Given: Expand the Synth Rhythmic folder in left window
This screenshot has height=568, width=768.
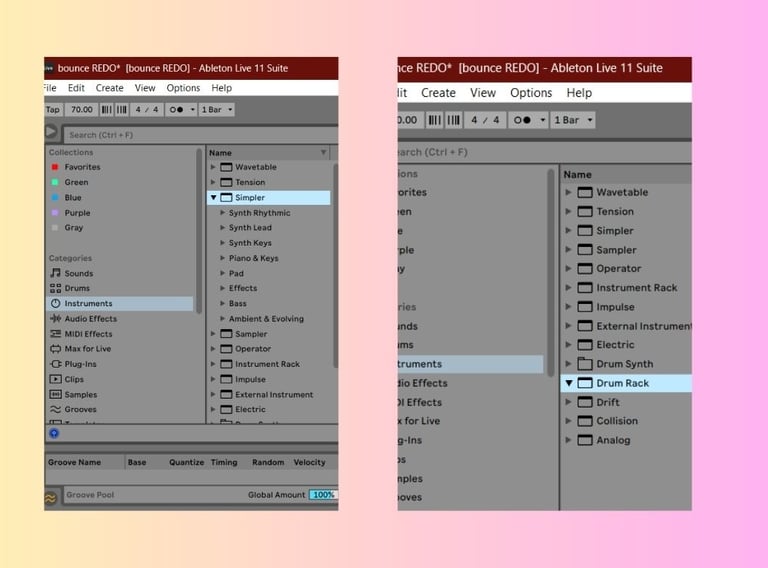Looking at the screenshot, I should click(222, 213).
